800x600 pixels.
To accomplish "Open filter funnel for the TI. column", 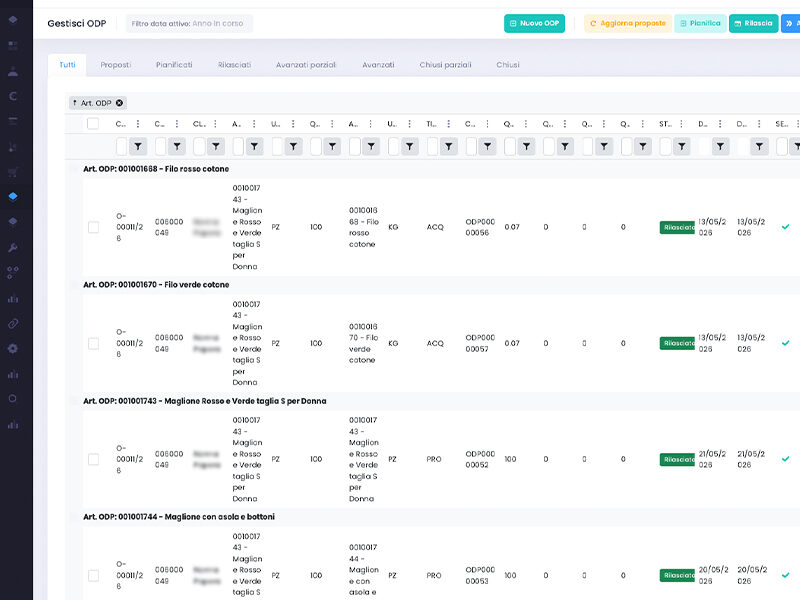I will point(448,147).
